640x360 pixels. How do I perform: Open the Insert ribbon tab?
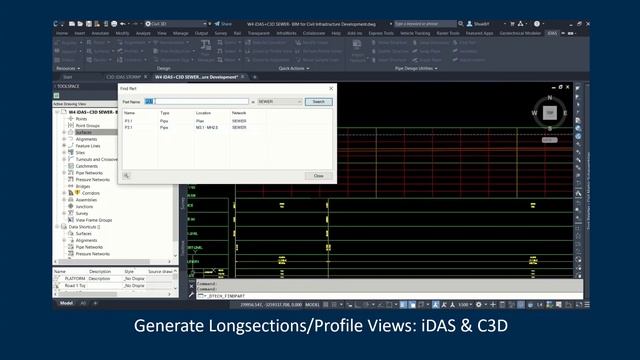80,33
